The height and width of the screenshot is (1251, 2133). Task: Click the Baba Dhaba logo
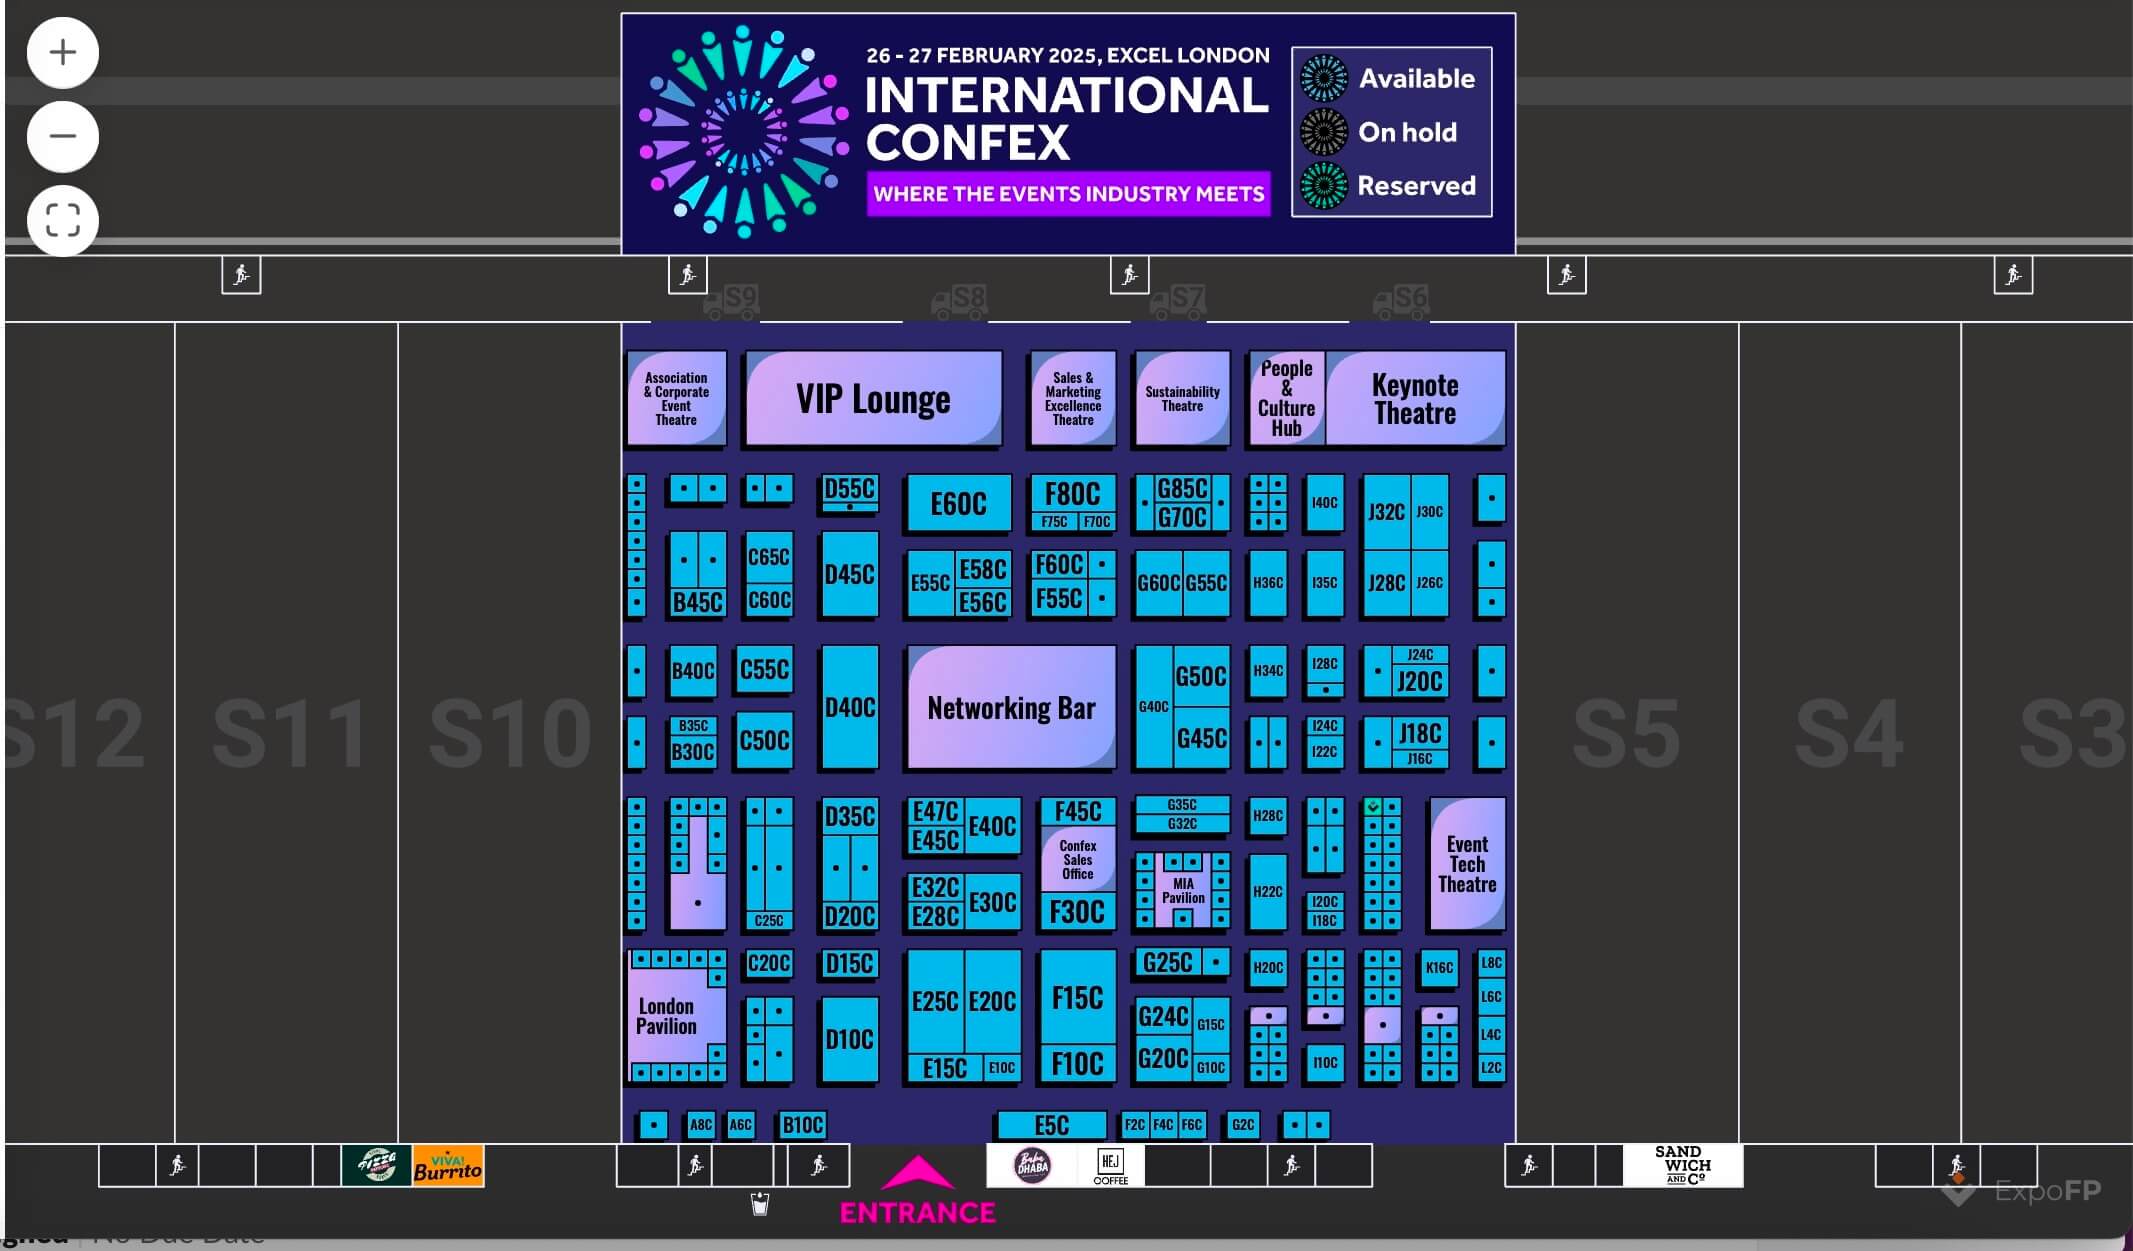point(1032,1165)
